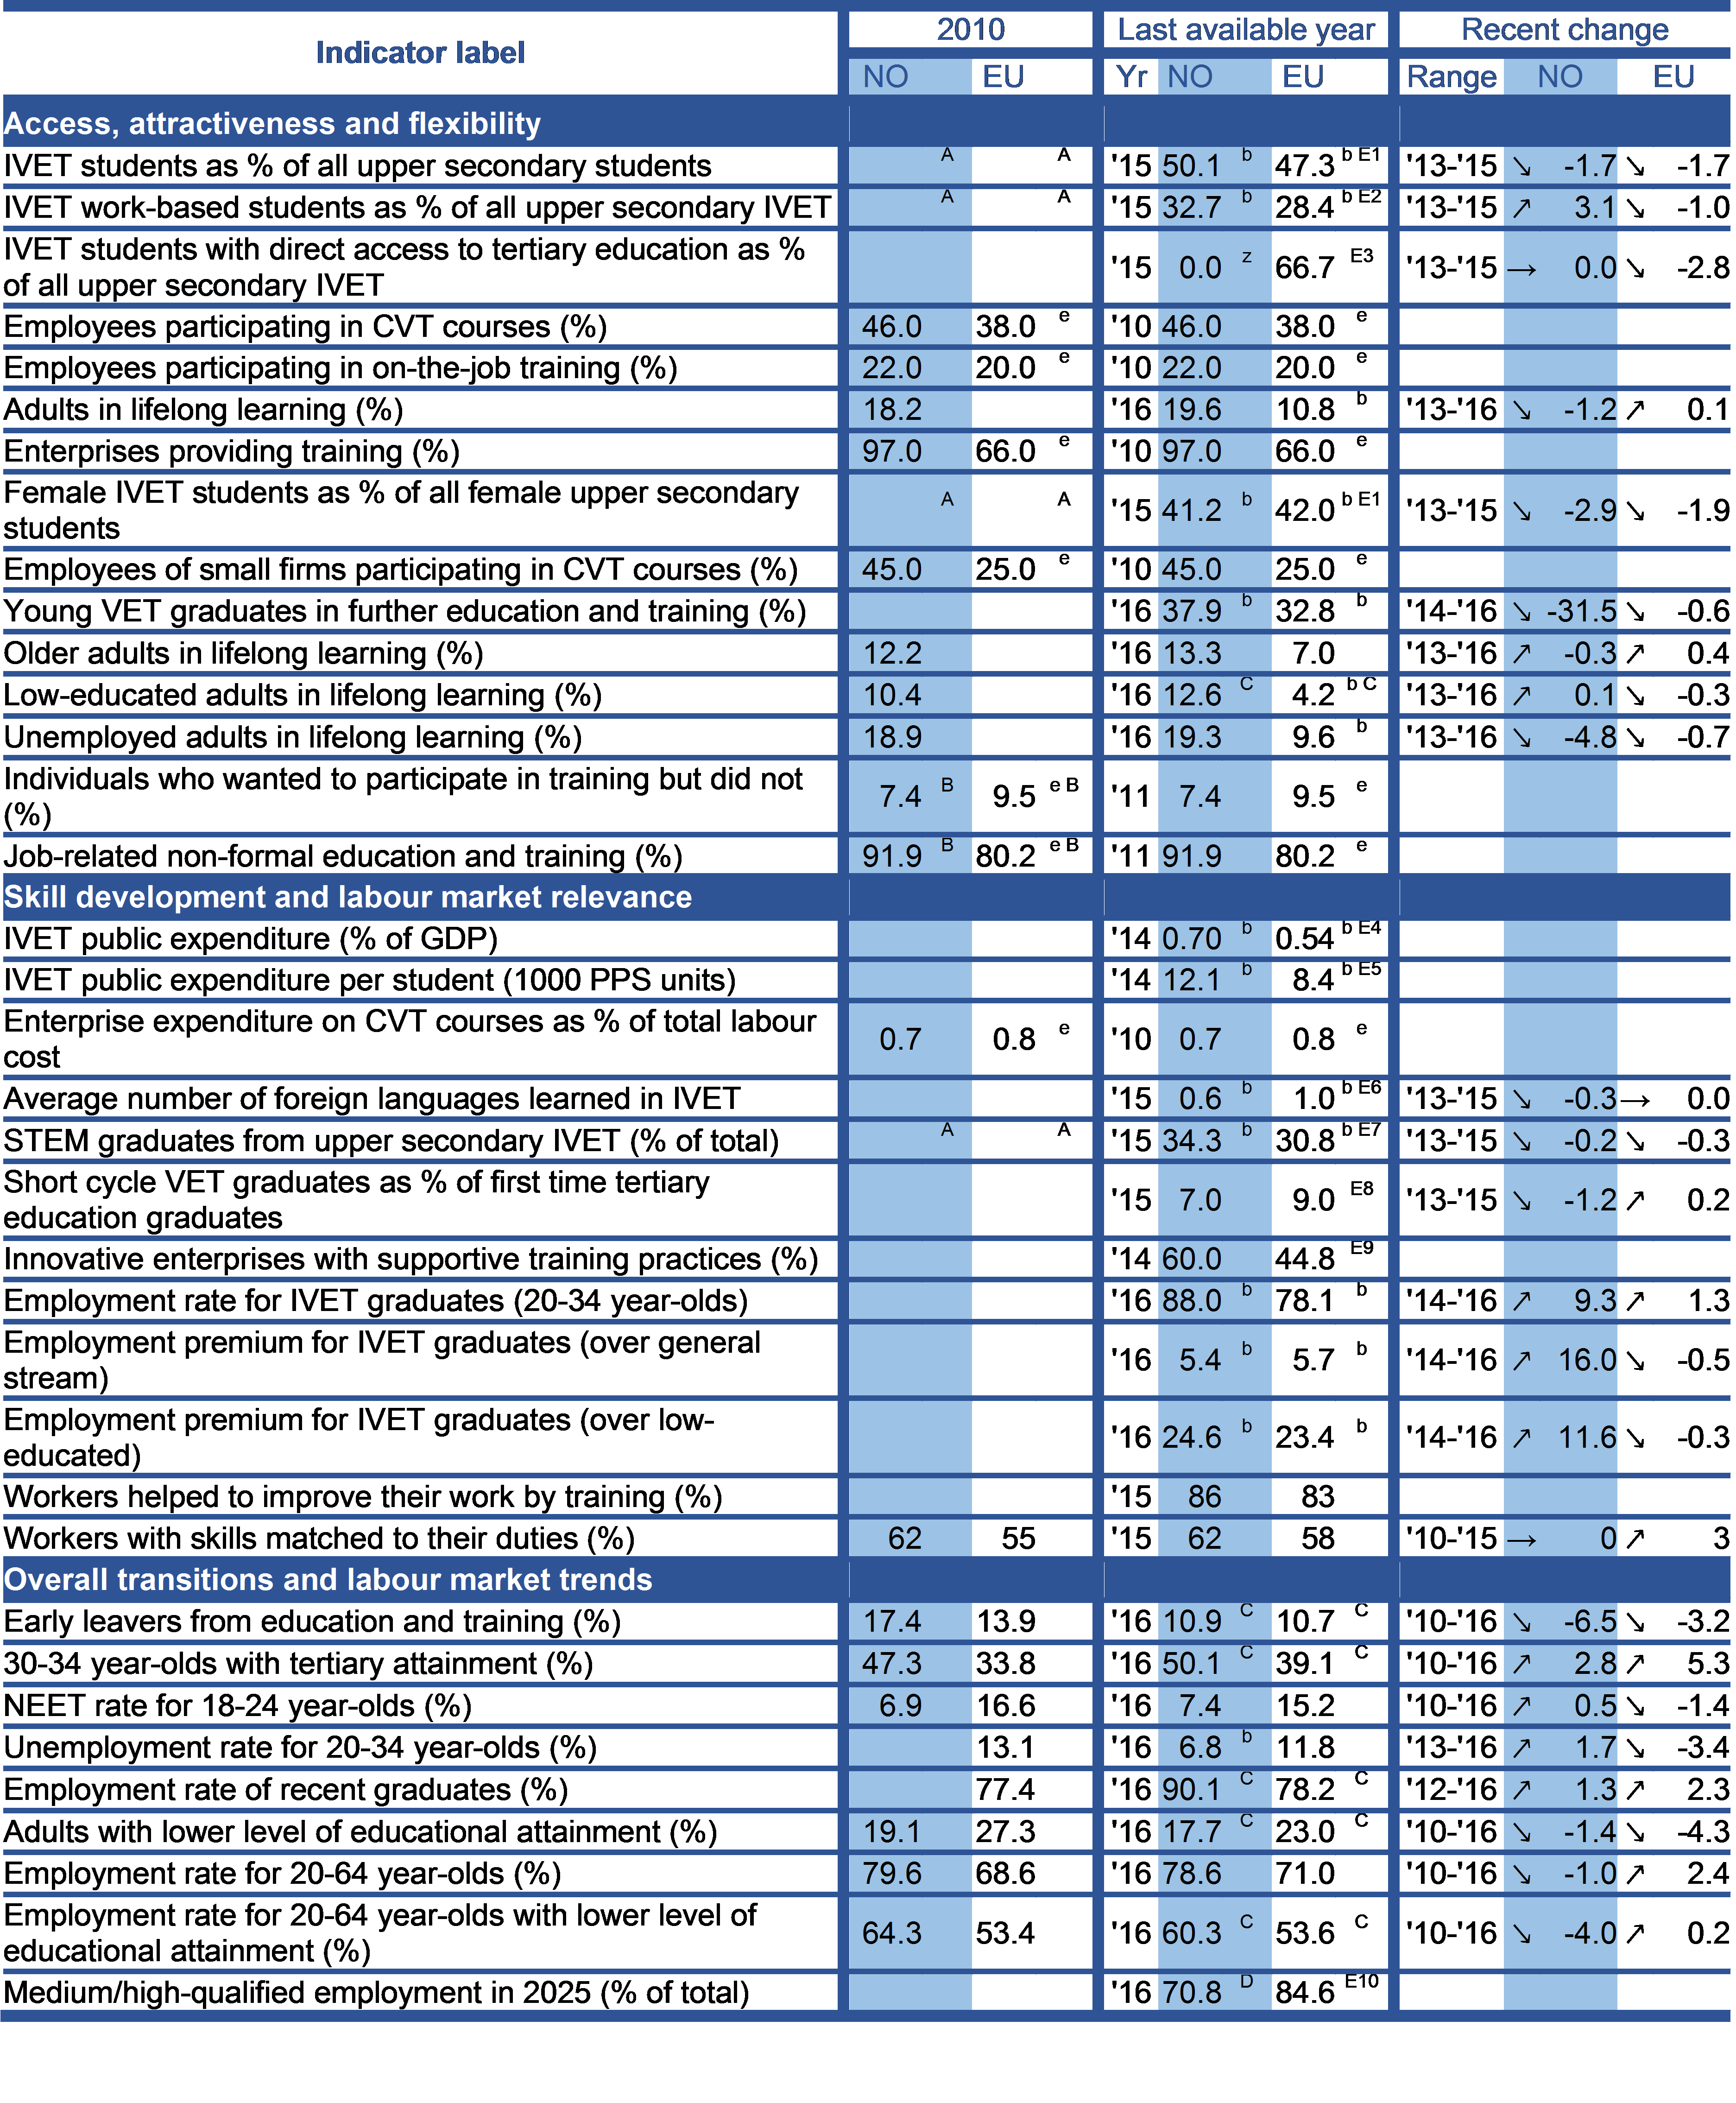Select the cell showing 70.8
The image size is (1736, 2103).
(x=1191, y=1992)
